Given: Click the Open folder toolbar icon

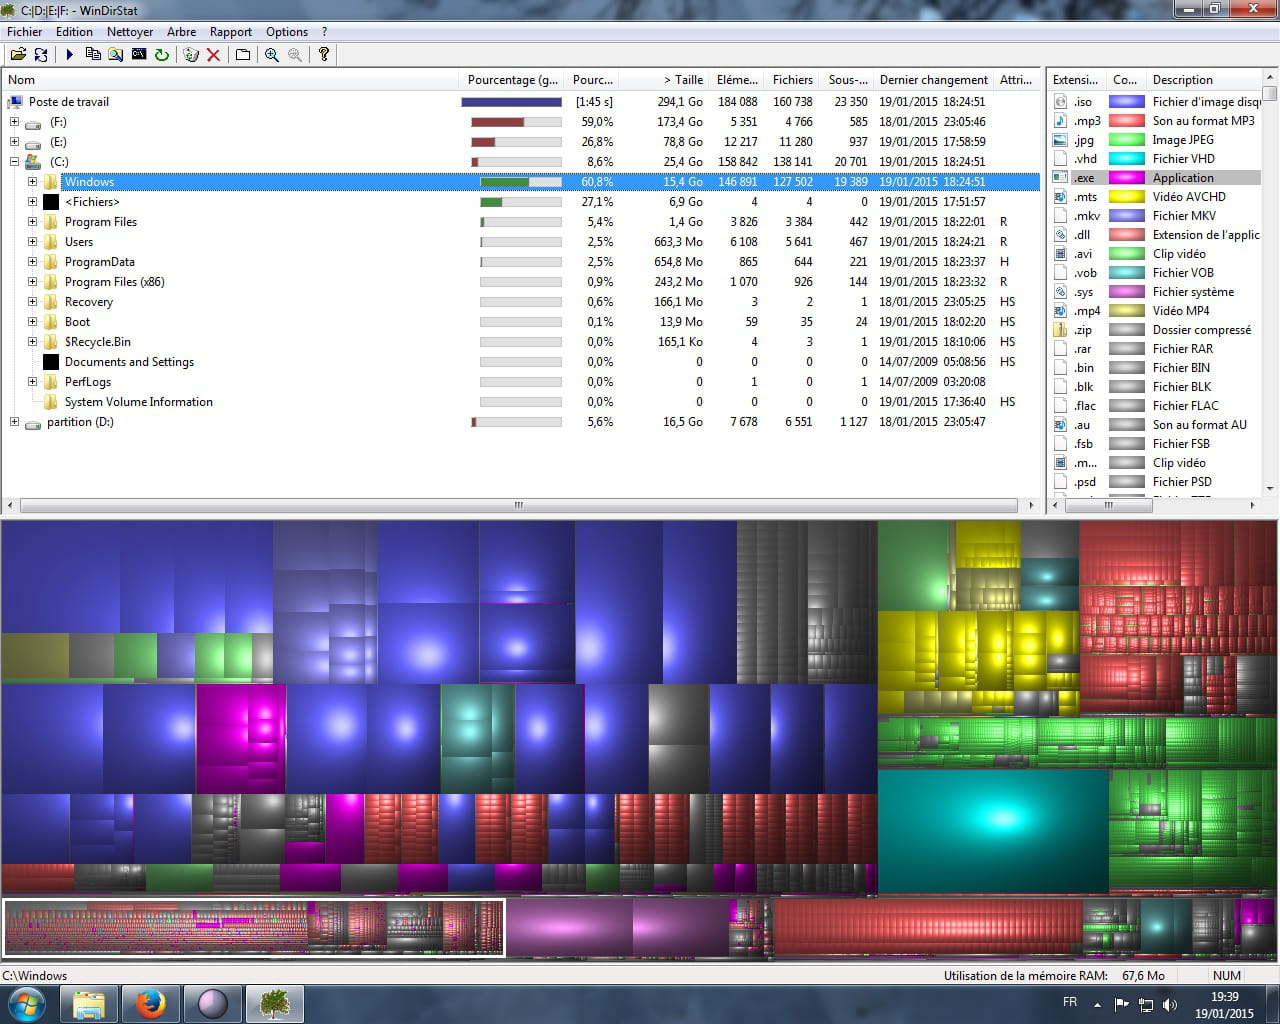Looking at the screenshot, I should tap(17, 55).
